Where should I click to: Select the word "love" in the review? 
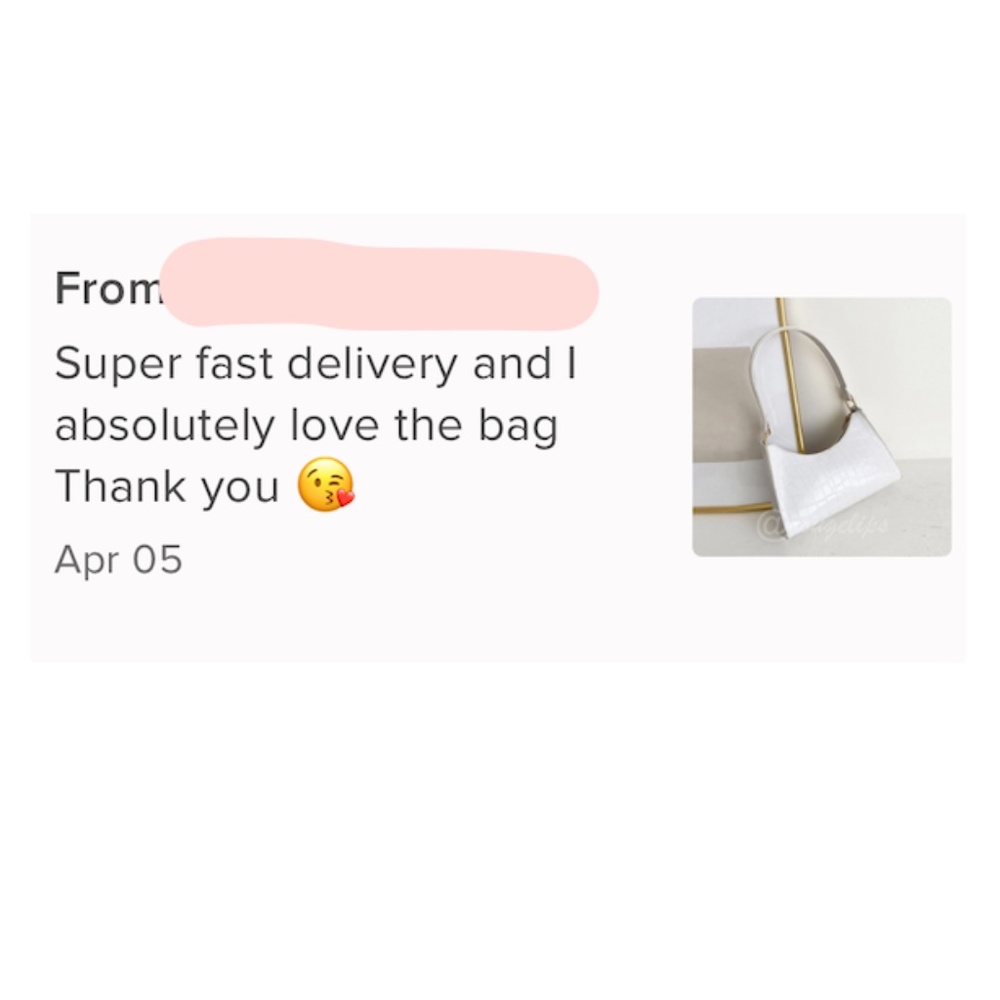coord(335,425)
